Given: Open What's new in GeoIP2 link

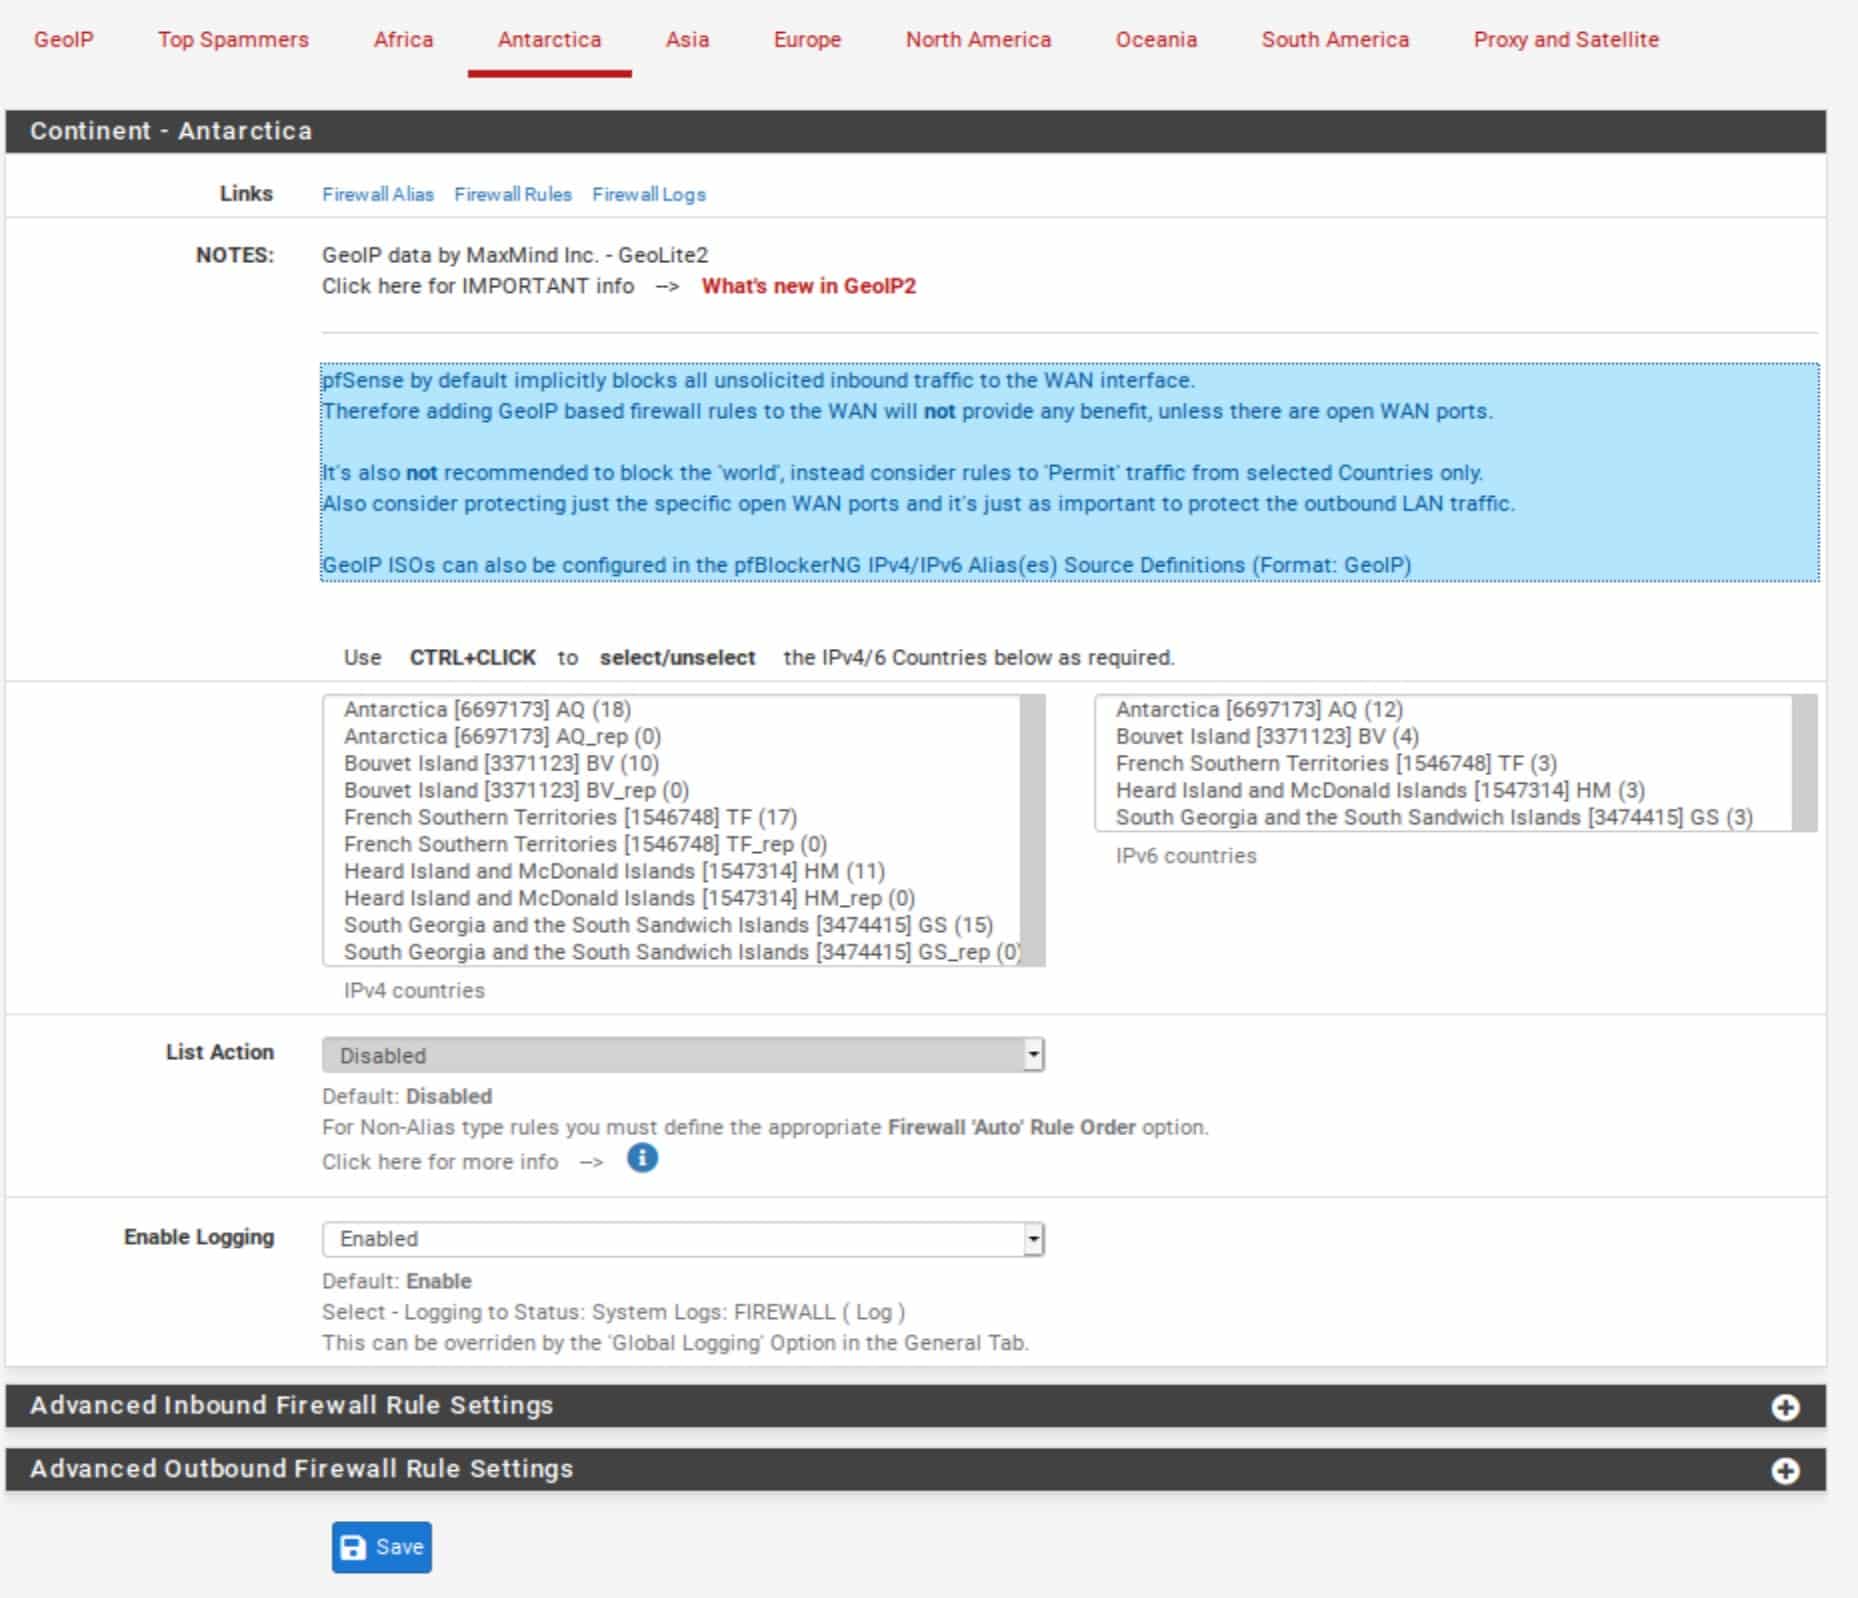Looking at the screenshot, I should pyautogui.click(x=808, y=286).
